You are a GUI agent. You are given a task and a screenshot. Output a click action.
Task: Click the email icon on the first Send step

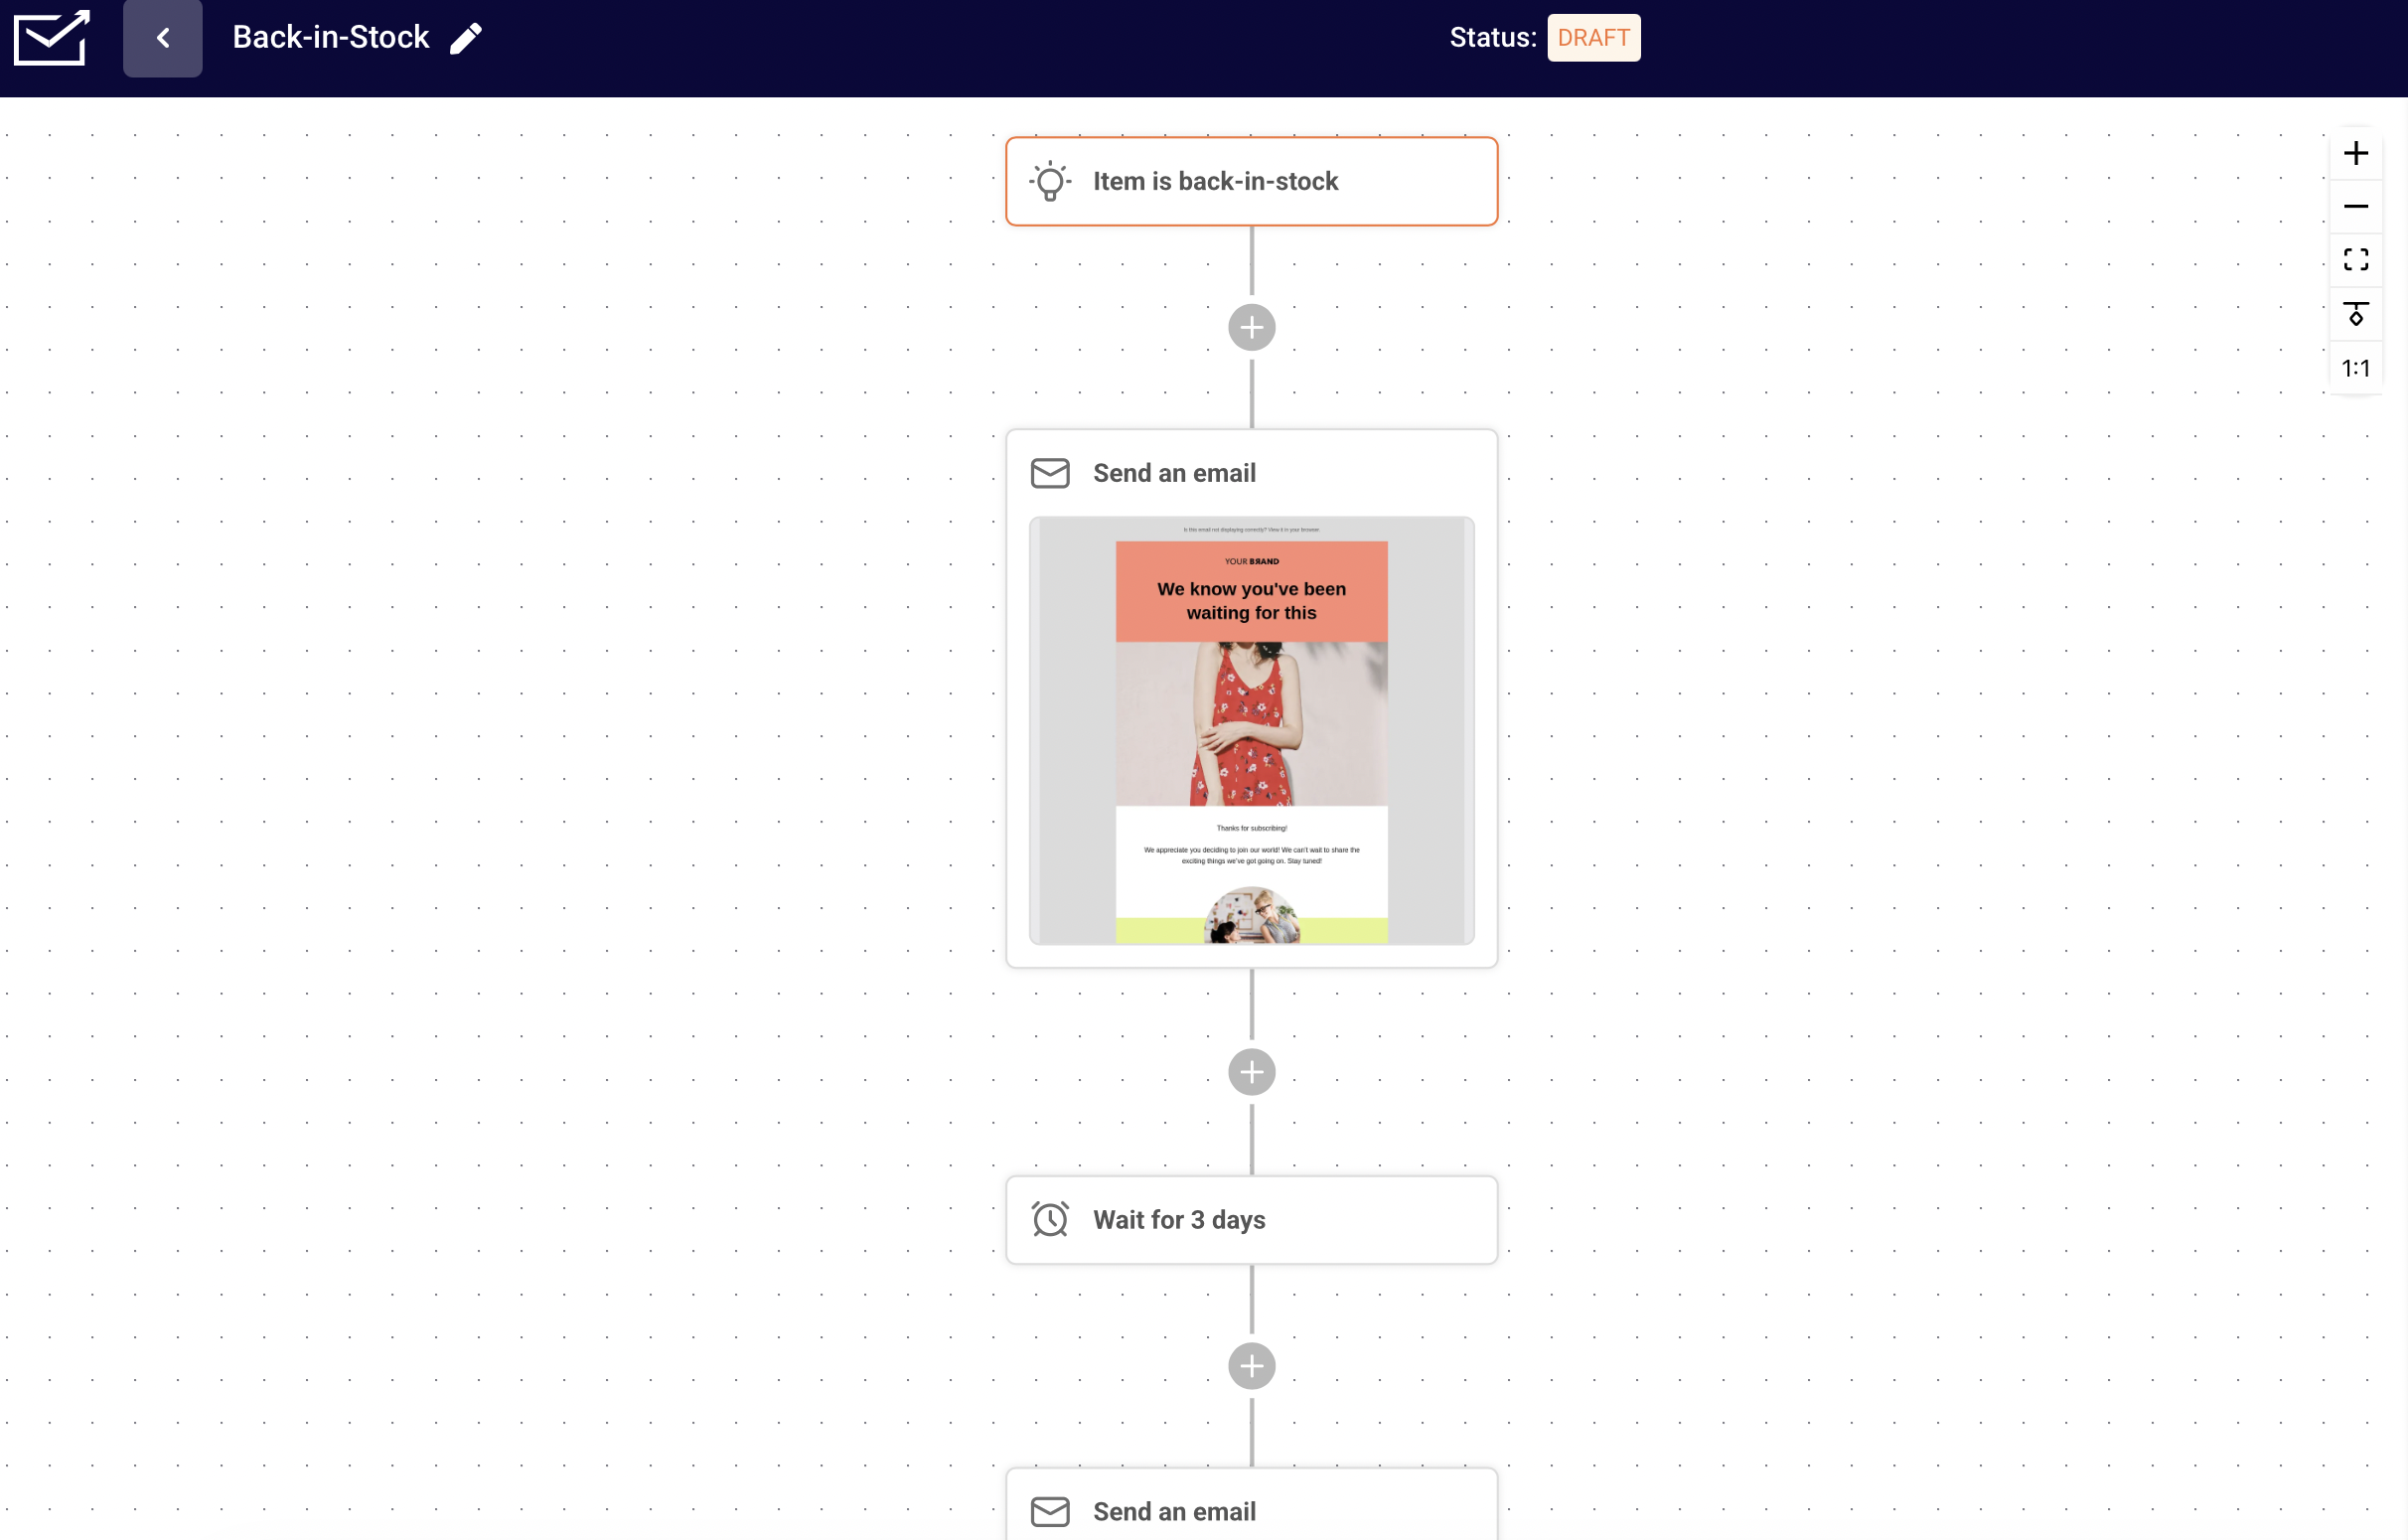click(x=1050, y=473)
